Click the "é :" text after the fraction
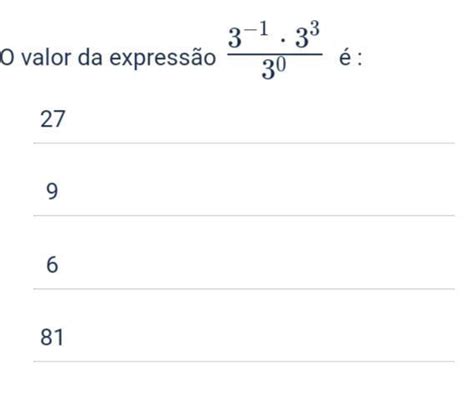Image resolution: width=474 pixels, height=415 pixels. 350,58
